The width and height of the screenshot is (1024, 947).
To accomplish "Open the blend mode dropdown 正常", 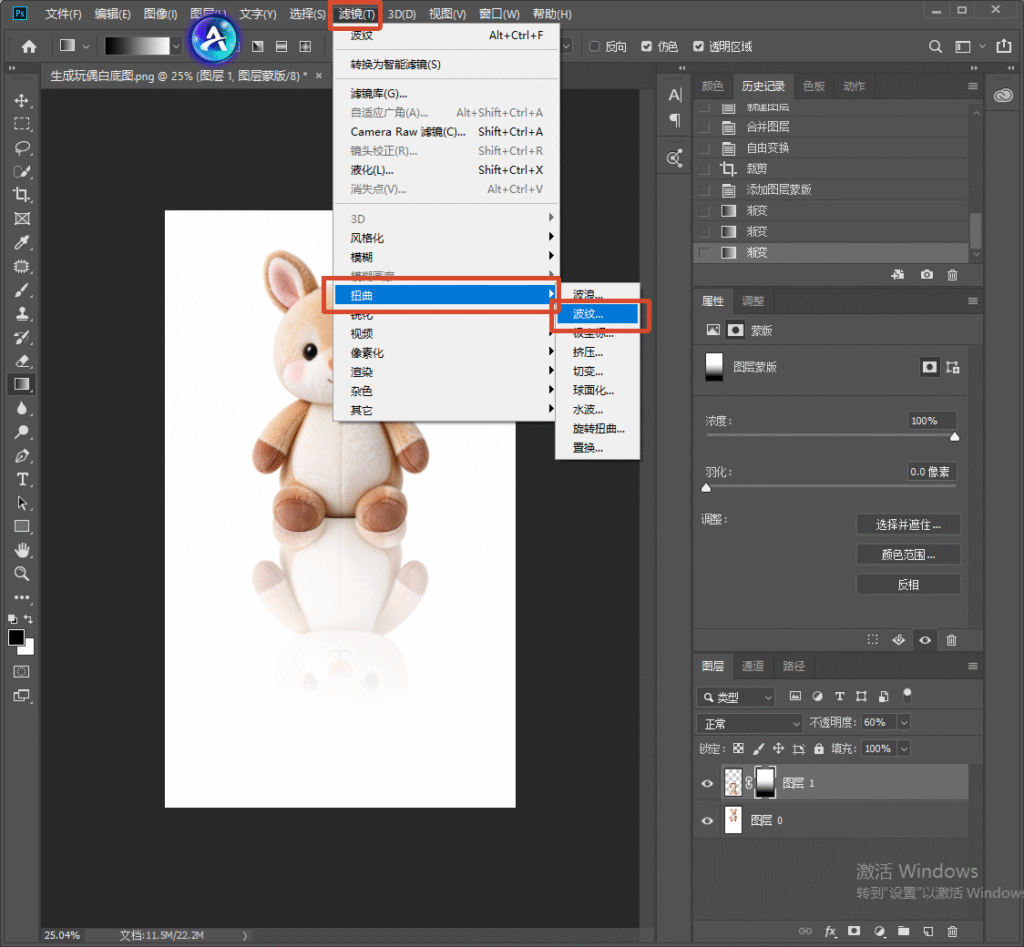I will (x=750, y=723).
